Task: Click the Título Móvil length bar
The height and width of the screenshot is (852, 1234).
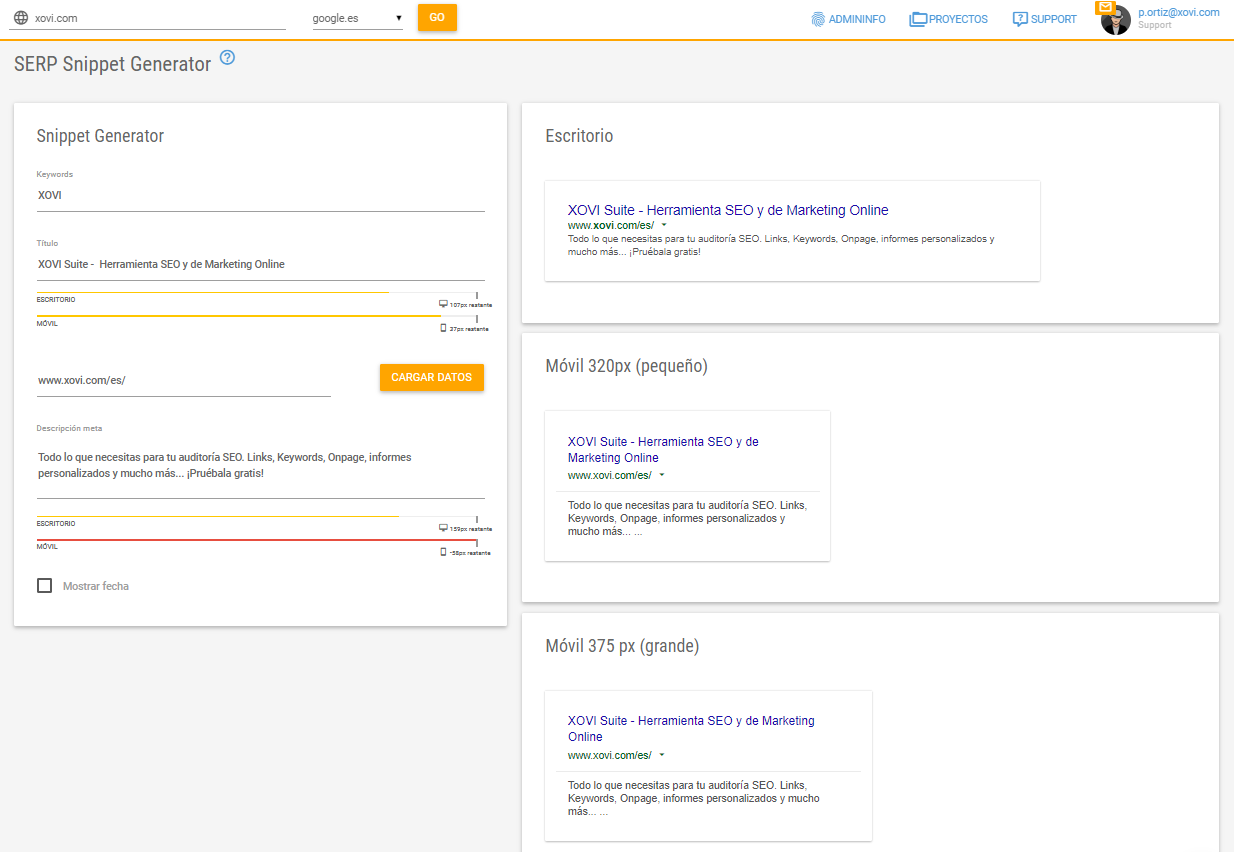Action: [x=257, y=316]
